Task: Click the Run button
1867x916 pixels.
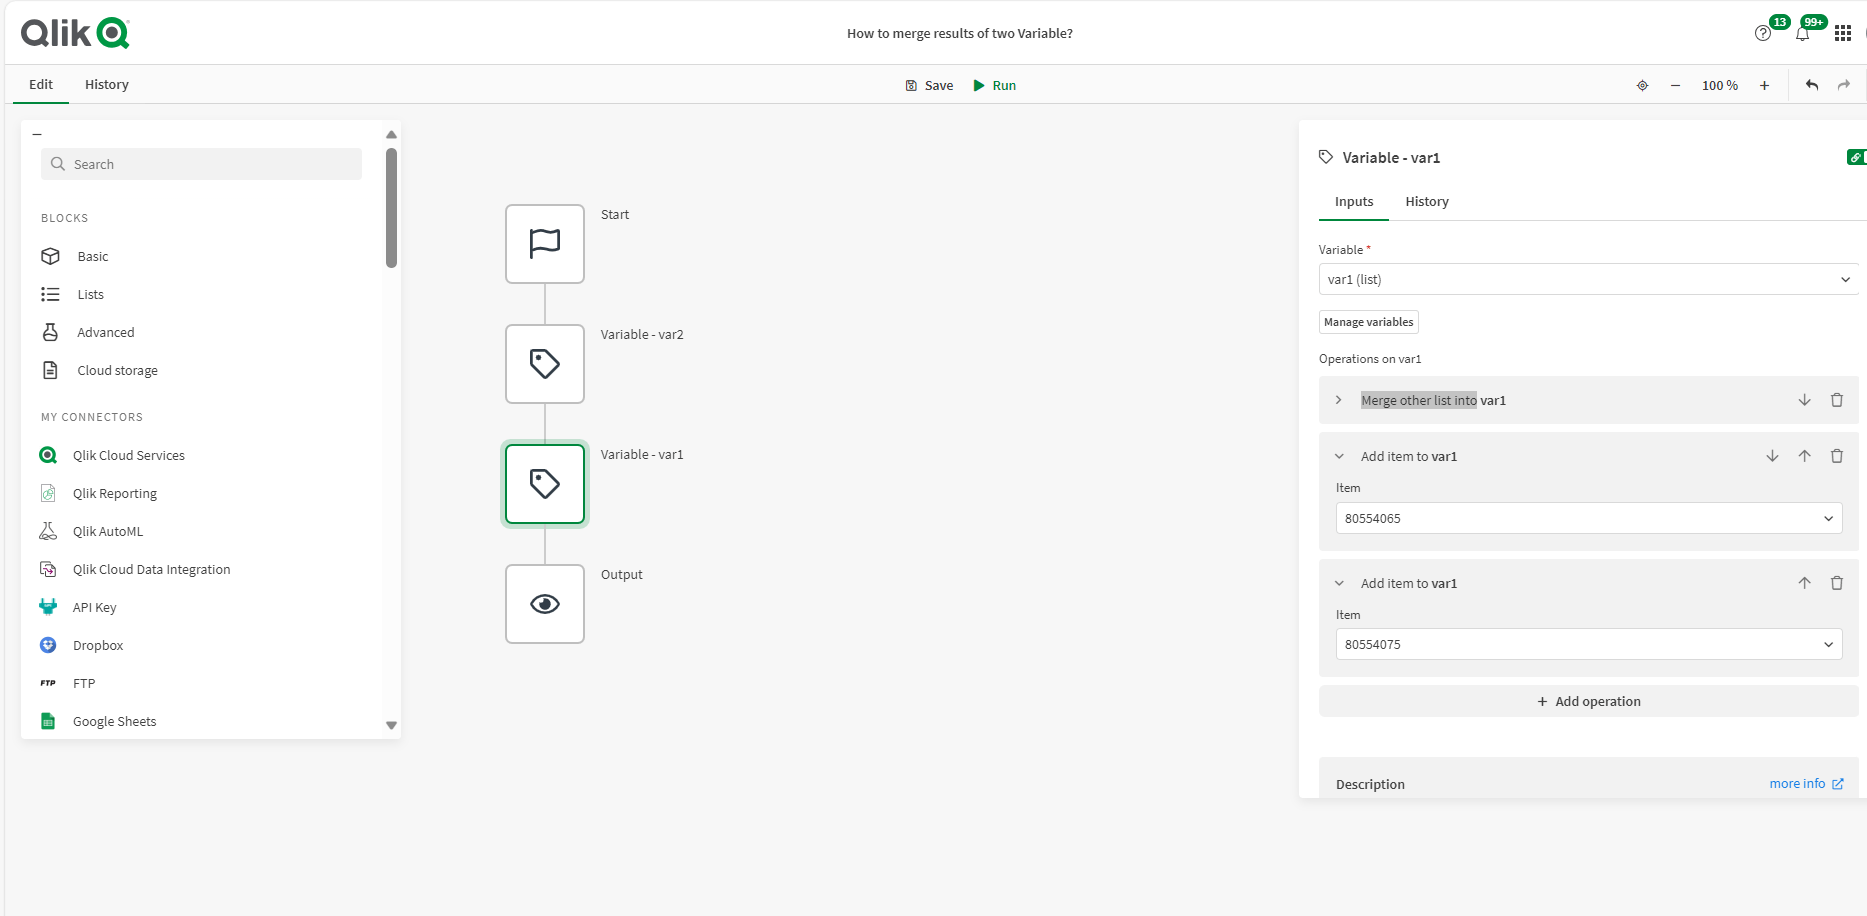Action: pos(995,85)
